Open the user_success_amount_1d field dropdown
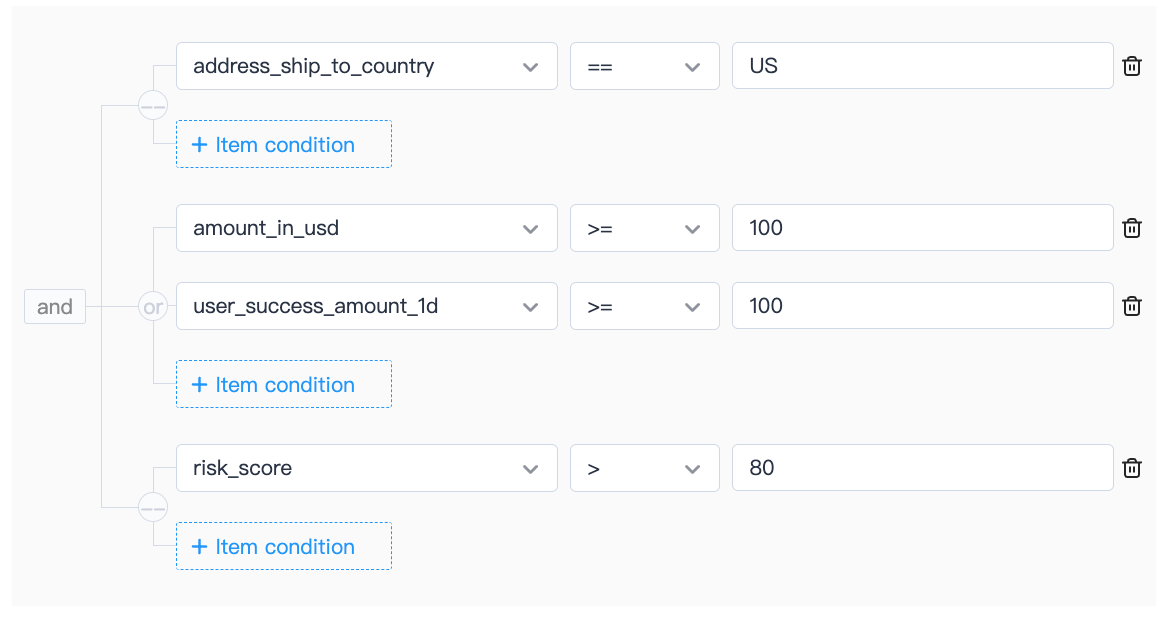1166x622 pixels. [x=366, y=306]
